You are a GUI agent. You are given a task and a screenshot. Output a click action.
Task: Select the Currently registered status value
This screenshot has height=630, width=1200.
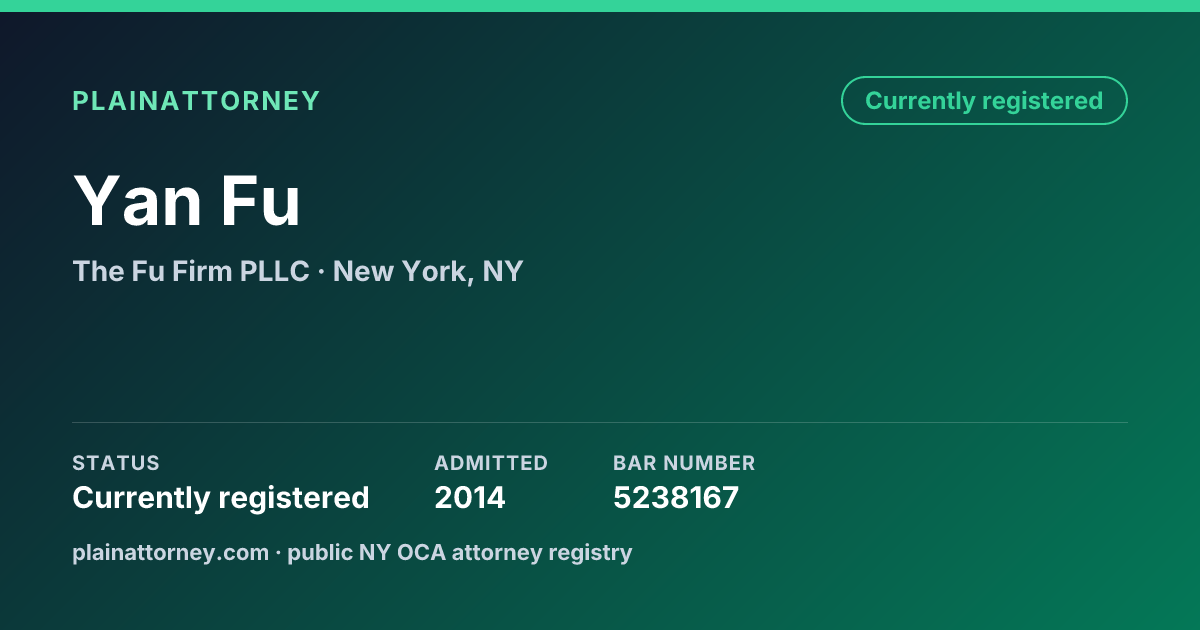221,497
